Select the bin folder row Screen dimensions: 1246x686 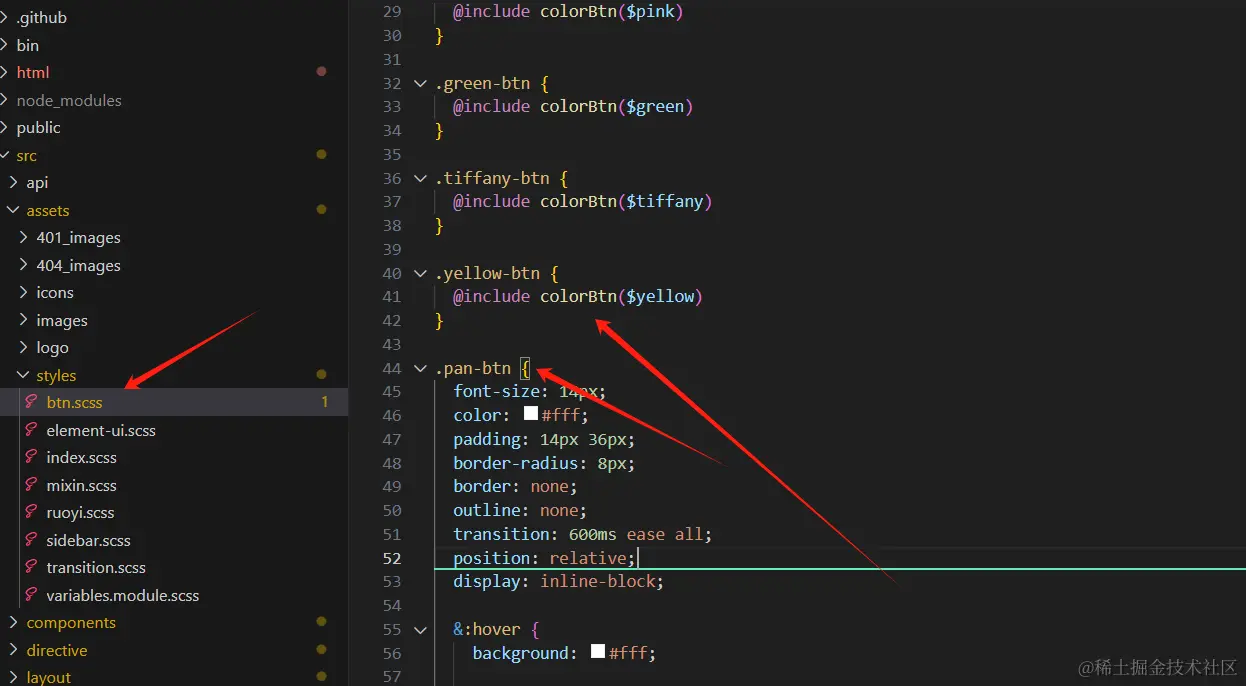coord(174,45)
